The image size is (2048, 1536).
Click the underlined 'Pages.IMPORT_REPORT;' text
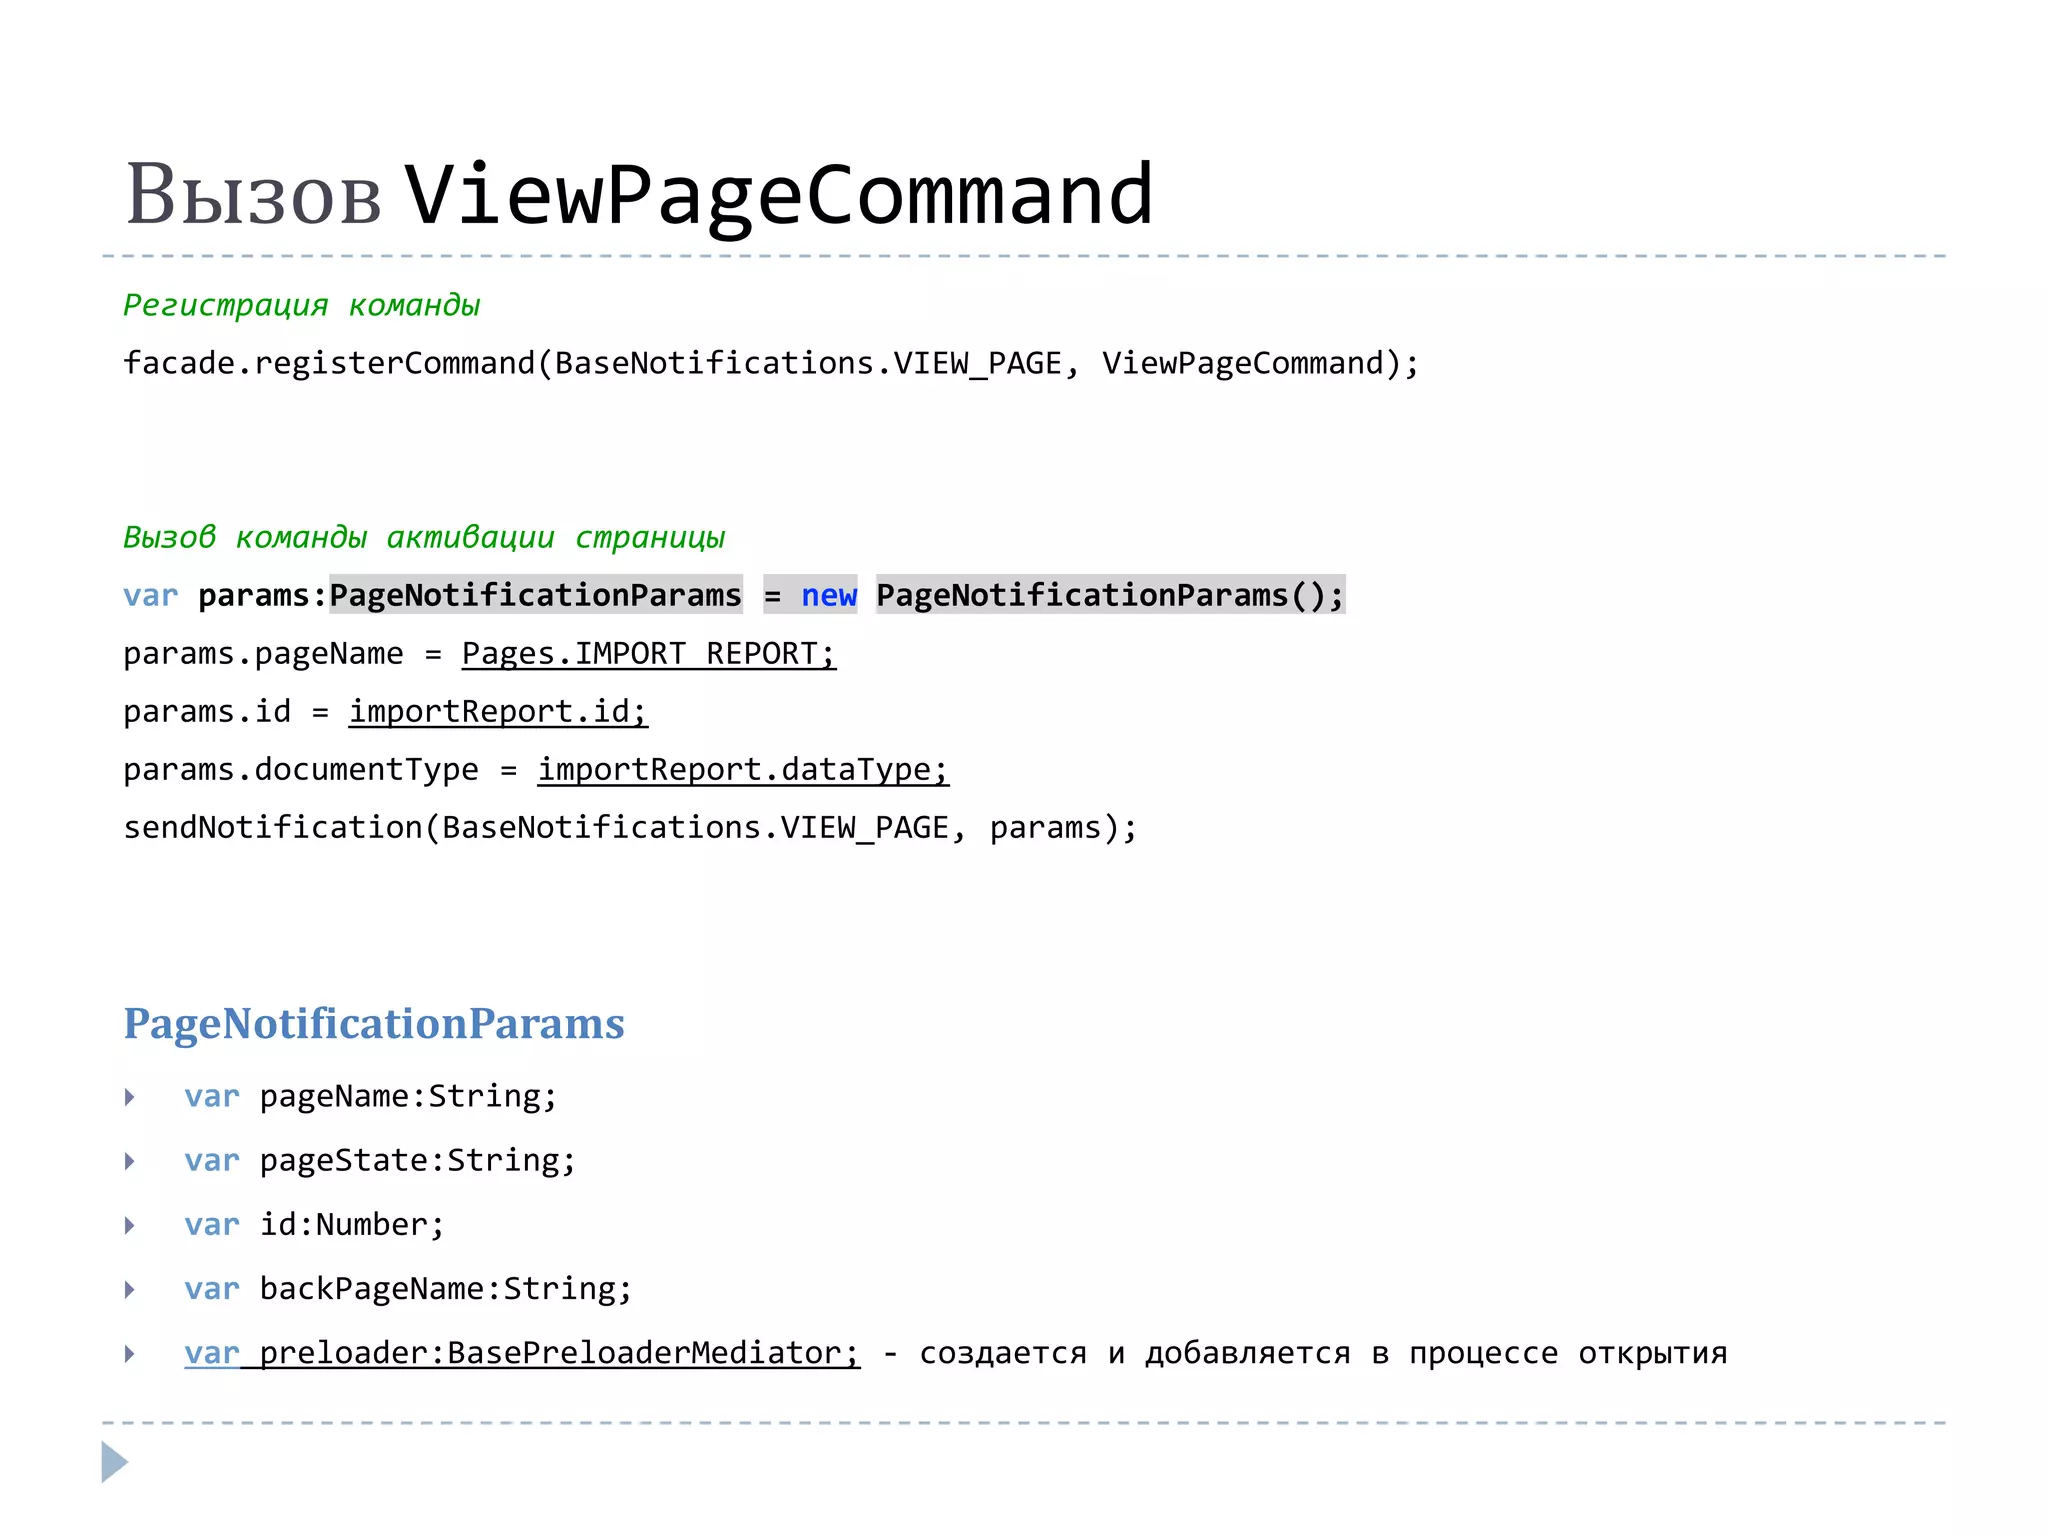click(x=648, y=654)
